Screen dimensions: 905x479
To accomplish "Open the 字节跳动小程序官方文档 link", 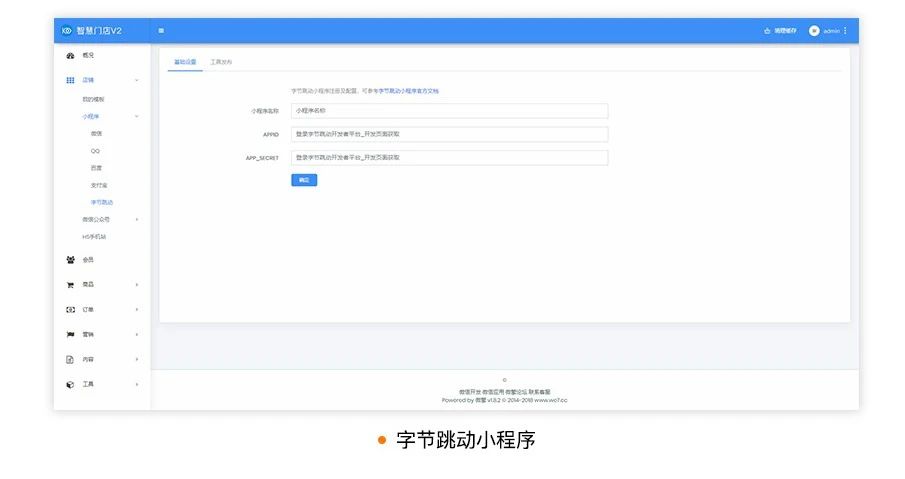I will click(409, 91).
